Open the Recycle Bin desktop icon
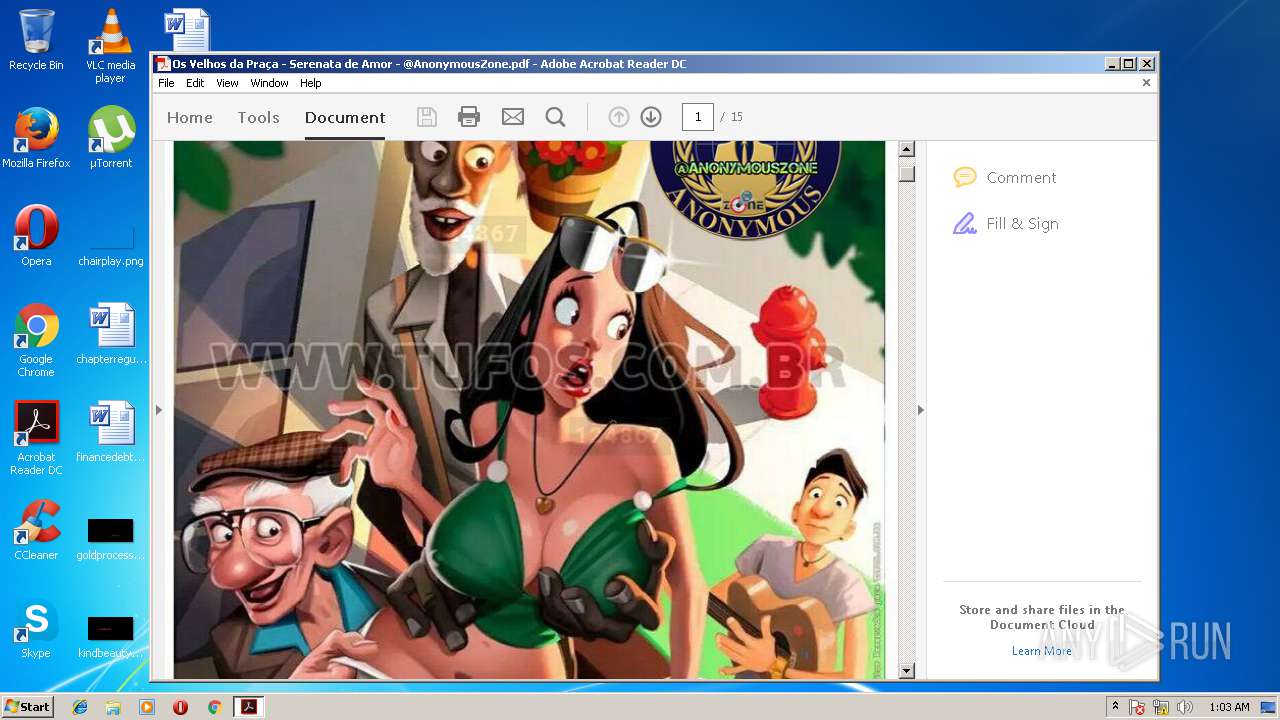This screenshot has height=720, width=1280. 36,40
